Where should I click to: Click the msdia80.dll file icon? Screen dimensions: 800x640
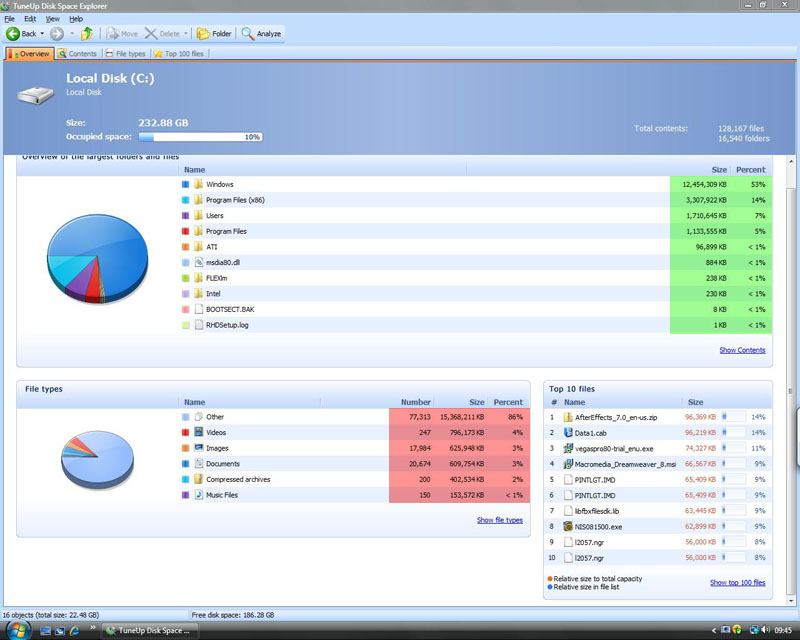coord(198,262)
